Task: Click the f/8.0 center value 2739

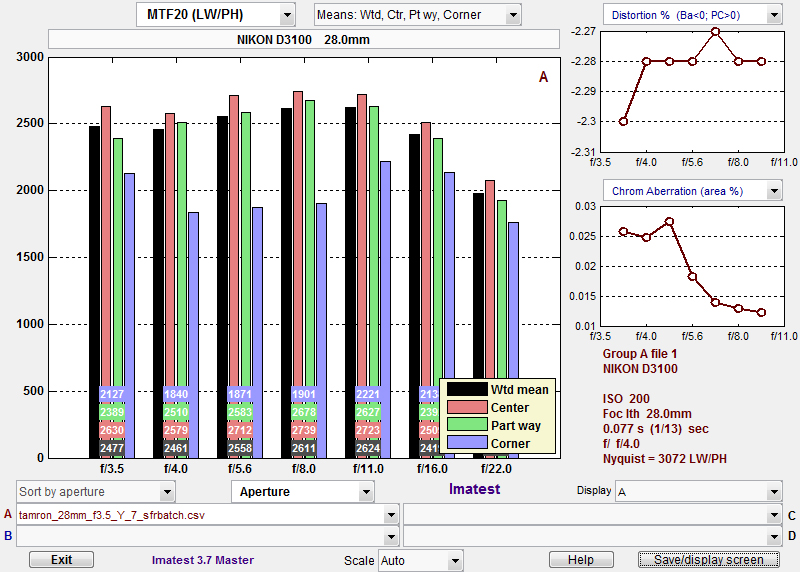Action: coord(304,430)
